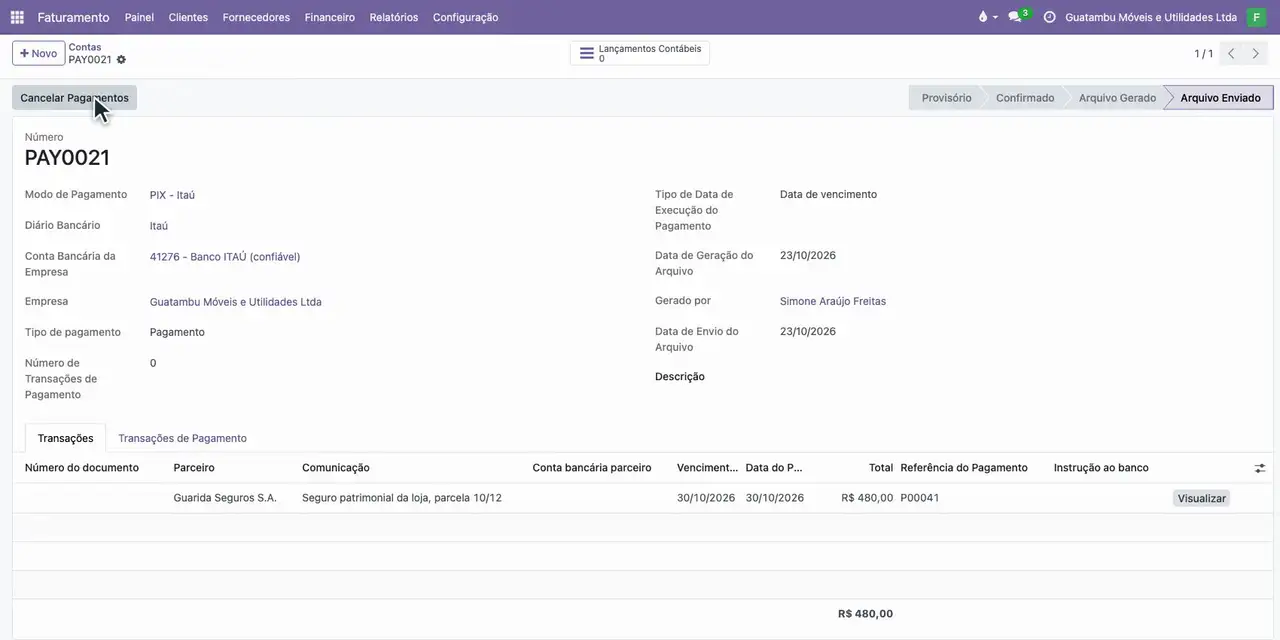Sort by the Comunicação column header
This screenshot has width=1280, height=640.
[336, 468]
